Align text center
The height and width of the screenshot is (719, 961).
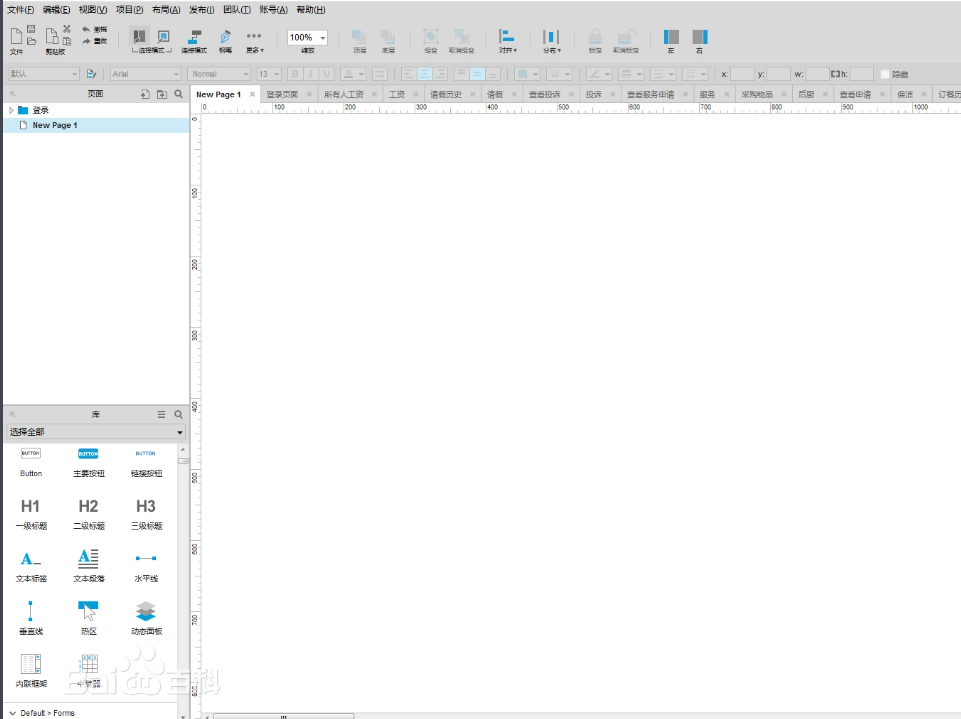pyautogui.click(x=424, y=74)
